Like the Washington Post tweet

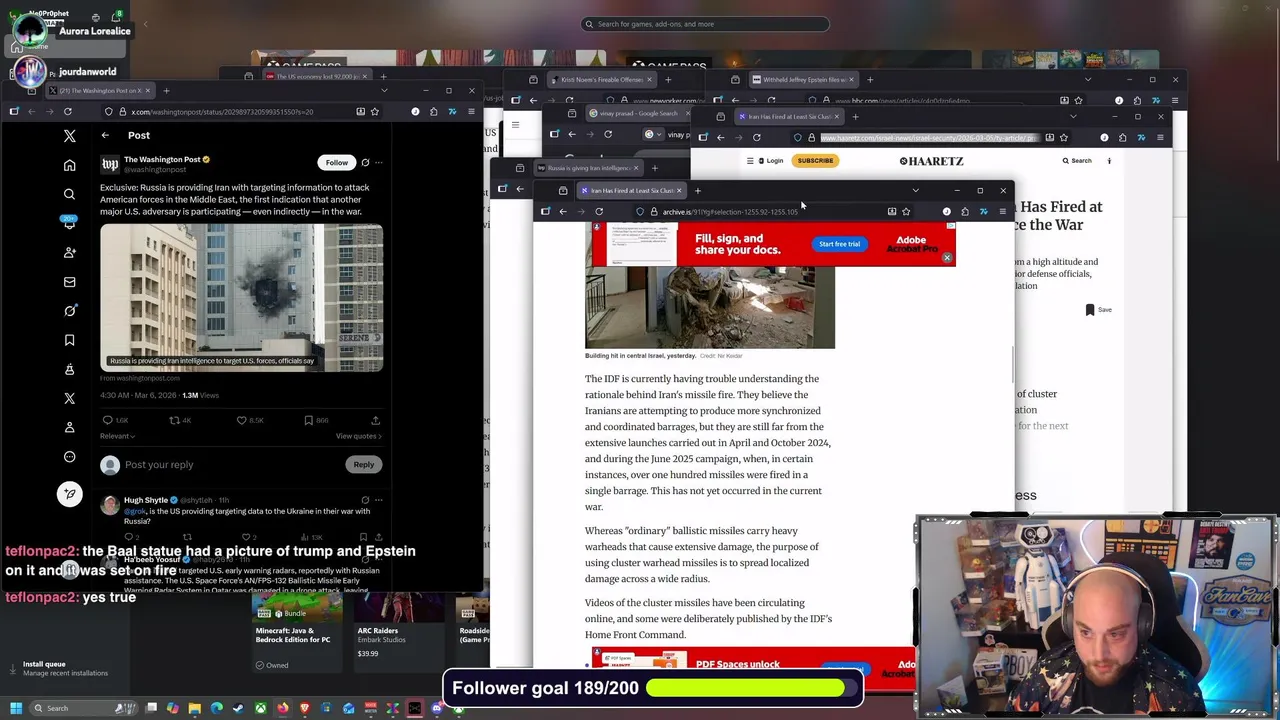(x=241, y=420)
